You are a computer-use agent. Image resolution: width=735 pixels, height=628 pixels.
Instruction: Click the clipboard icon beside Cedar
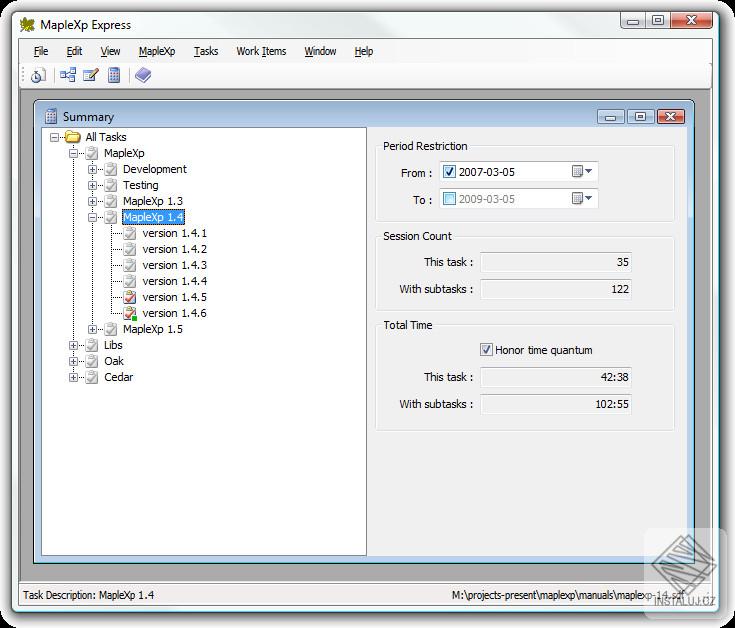(x=92, y=377)
